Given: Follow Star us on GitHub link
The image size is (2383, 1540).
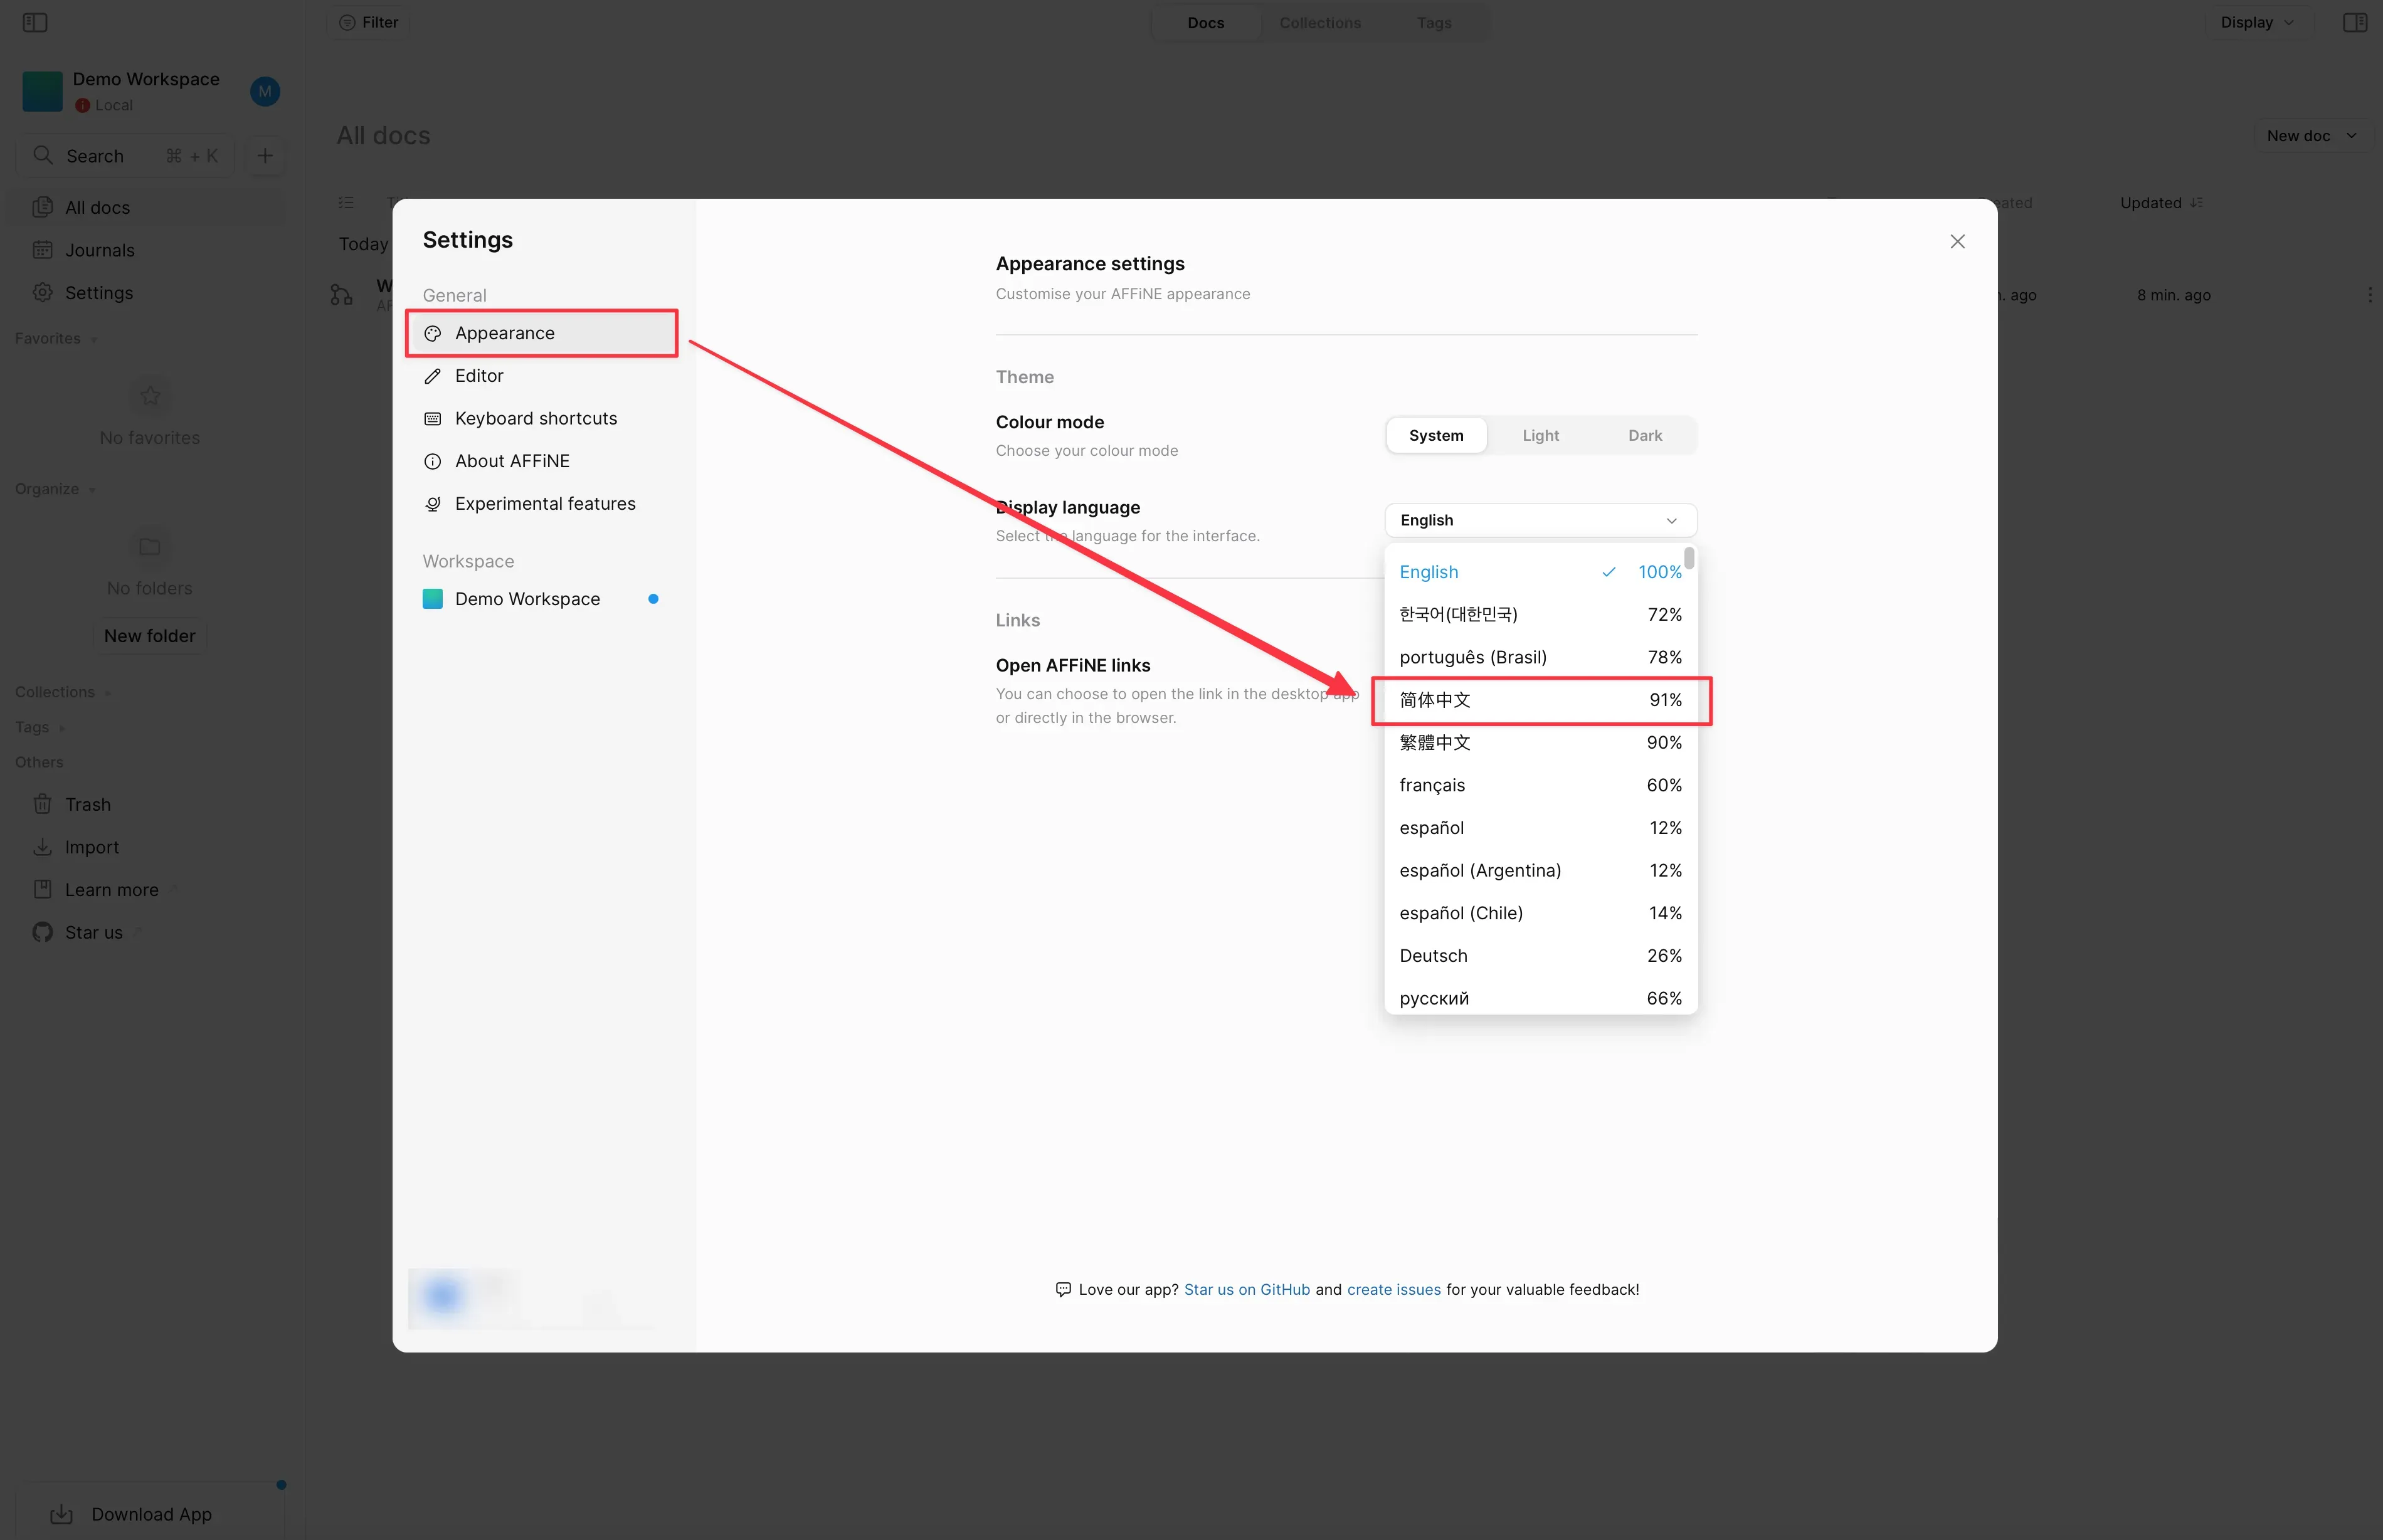Looking at the screenshot, I should coord(1246,1290).
